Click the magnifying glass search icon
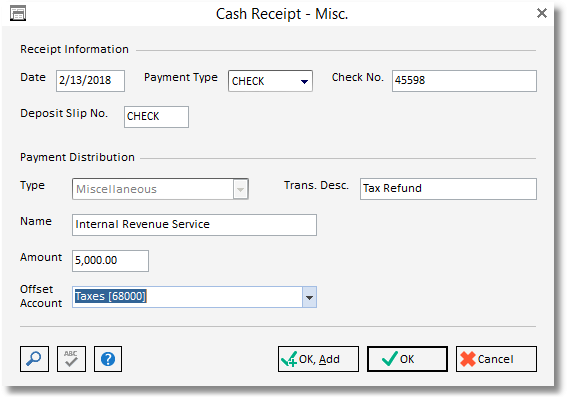 tap(34, 359)
